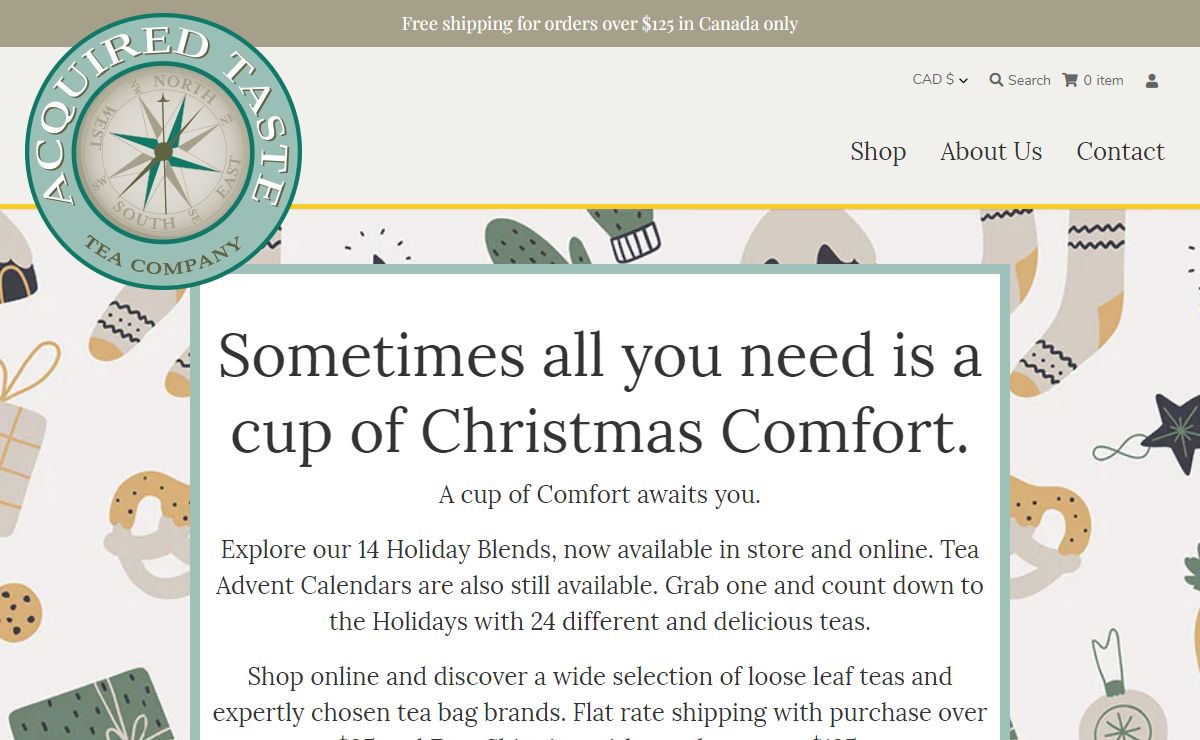Open the Contact page
Viewport: 1200px width, 740px height.
pos(1120,151)
